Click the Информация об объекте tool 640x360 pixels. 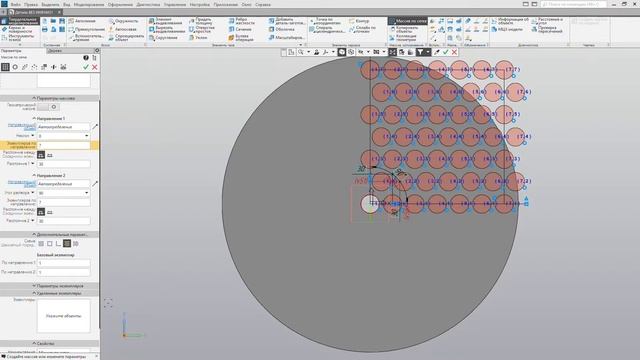point(510,21)
